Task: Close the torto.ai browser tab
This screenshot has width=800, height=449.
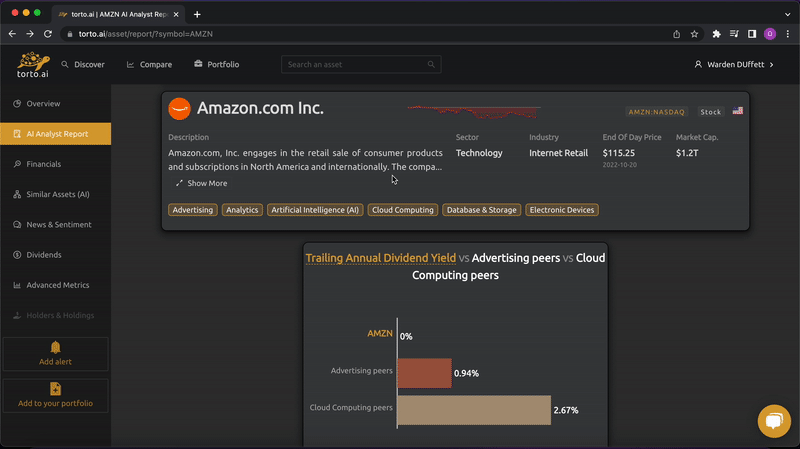Action: click(176, 14)
